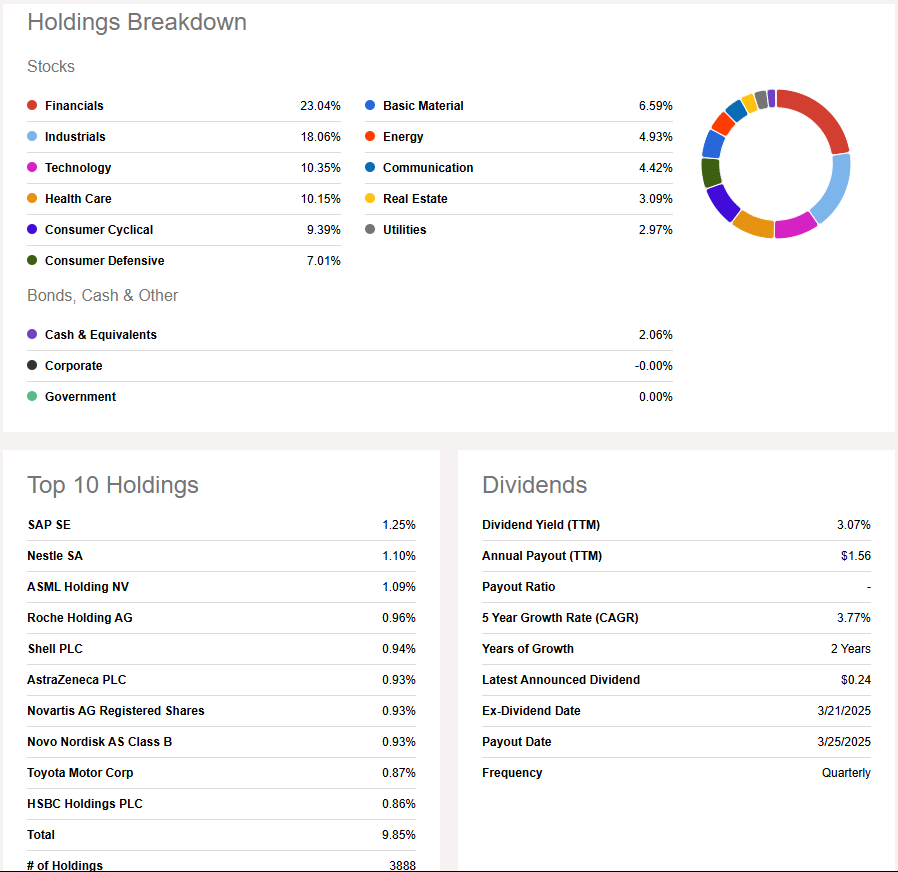Image resolution: width=898 pixels, height=872 pixels.
Task: Click the orange Health Care donut segment
Action: click(x=754, y=225)
